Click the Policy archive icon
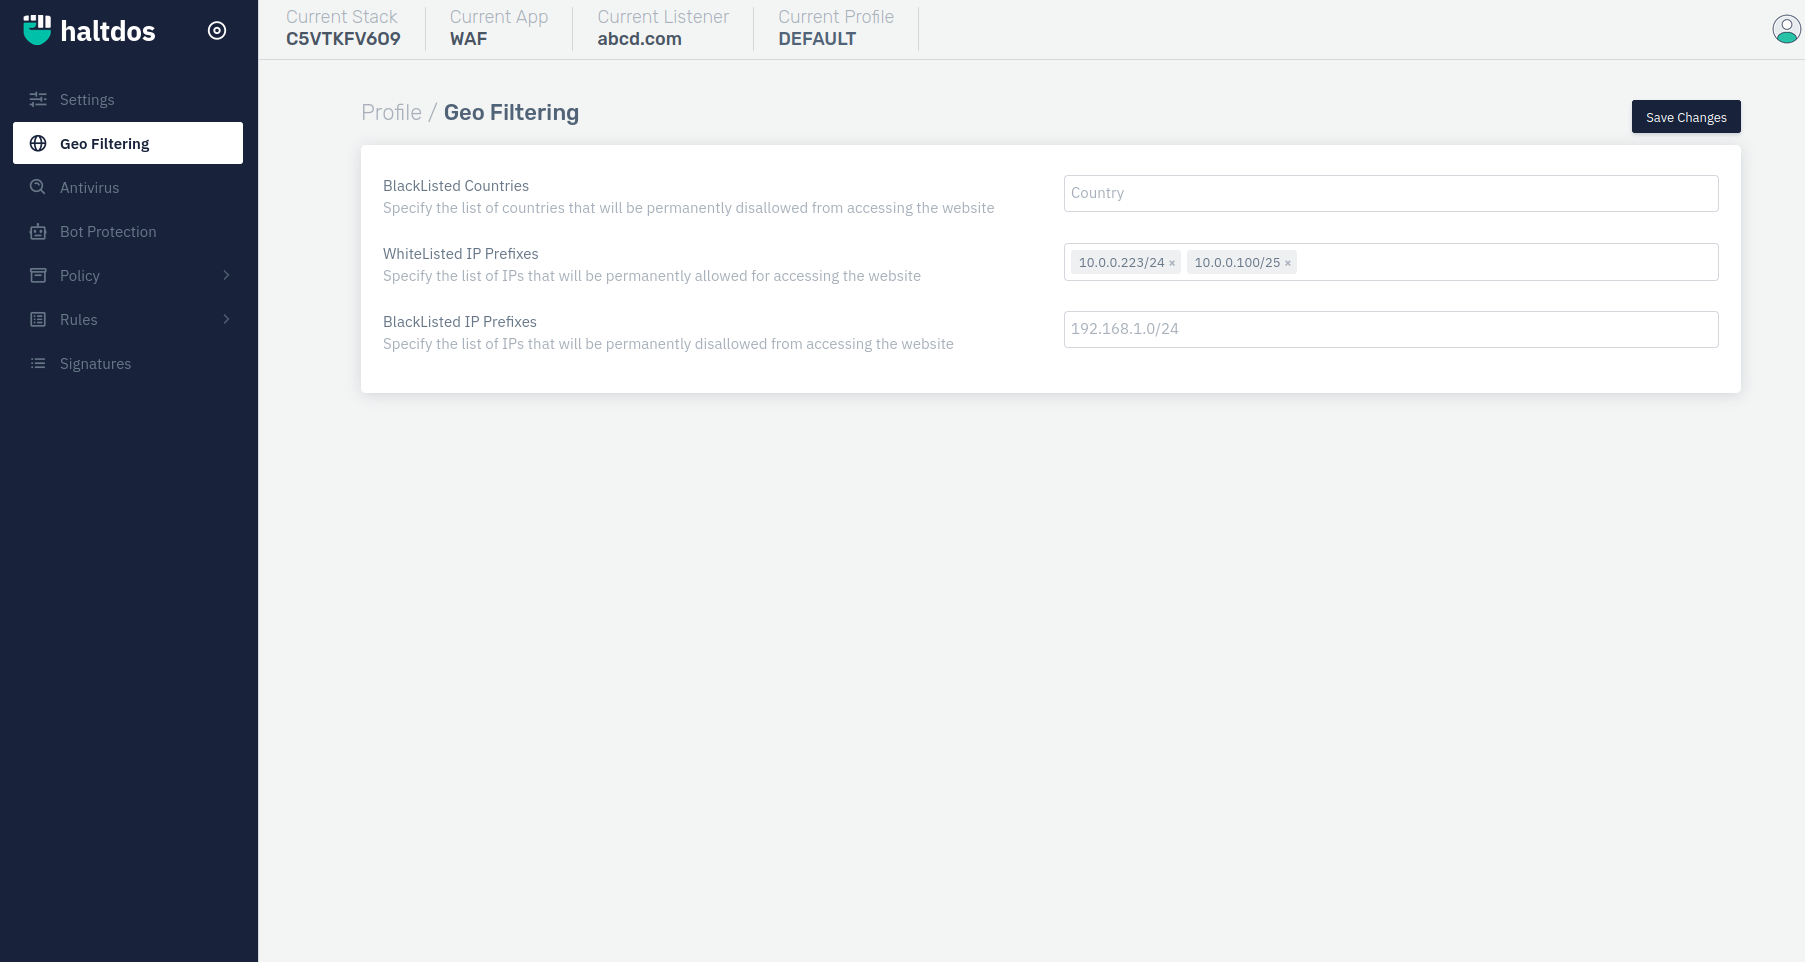 pos(38,275)
